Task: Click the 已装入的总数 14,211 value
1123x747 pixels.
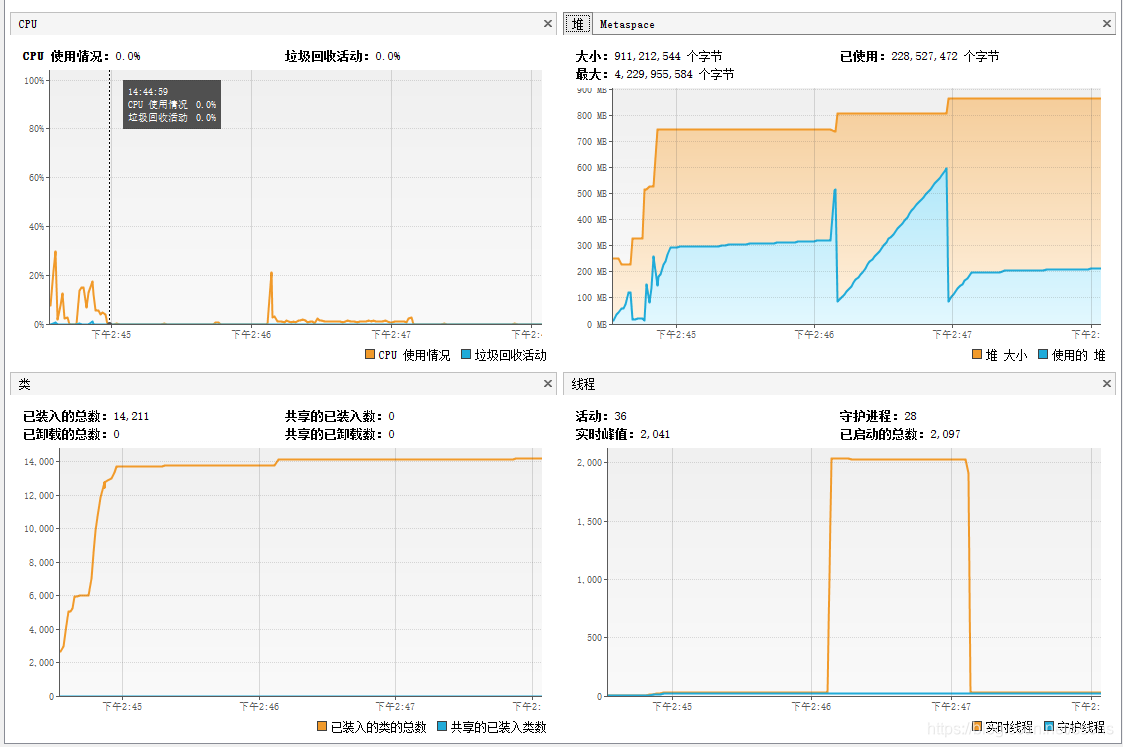Action: coord(131,416)
